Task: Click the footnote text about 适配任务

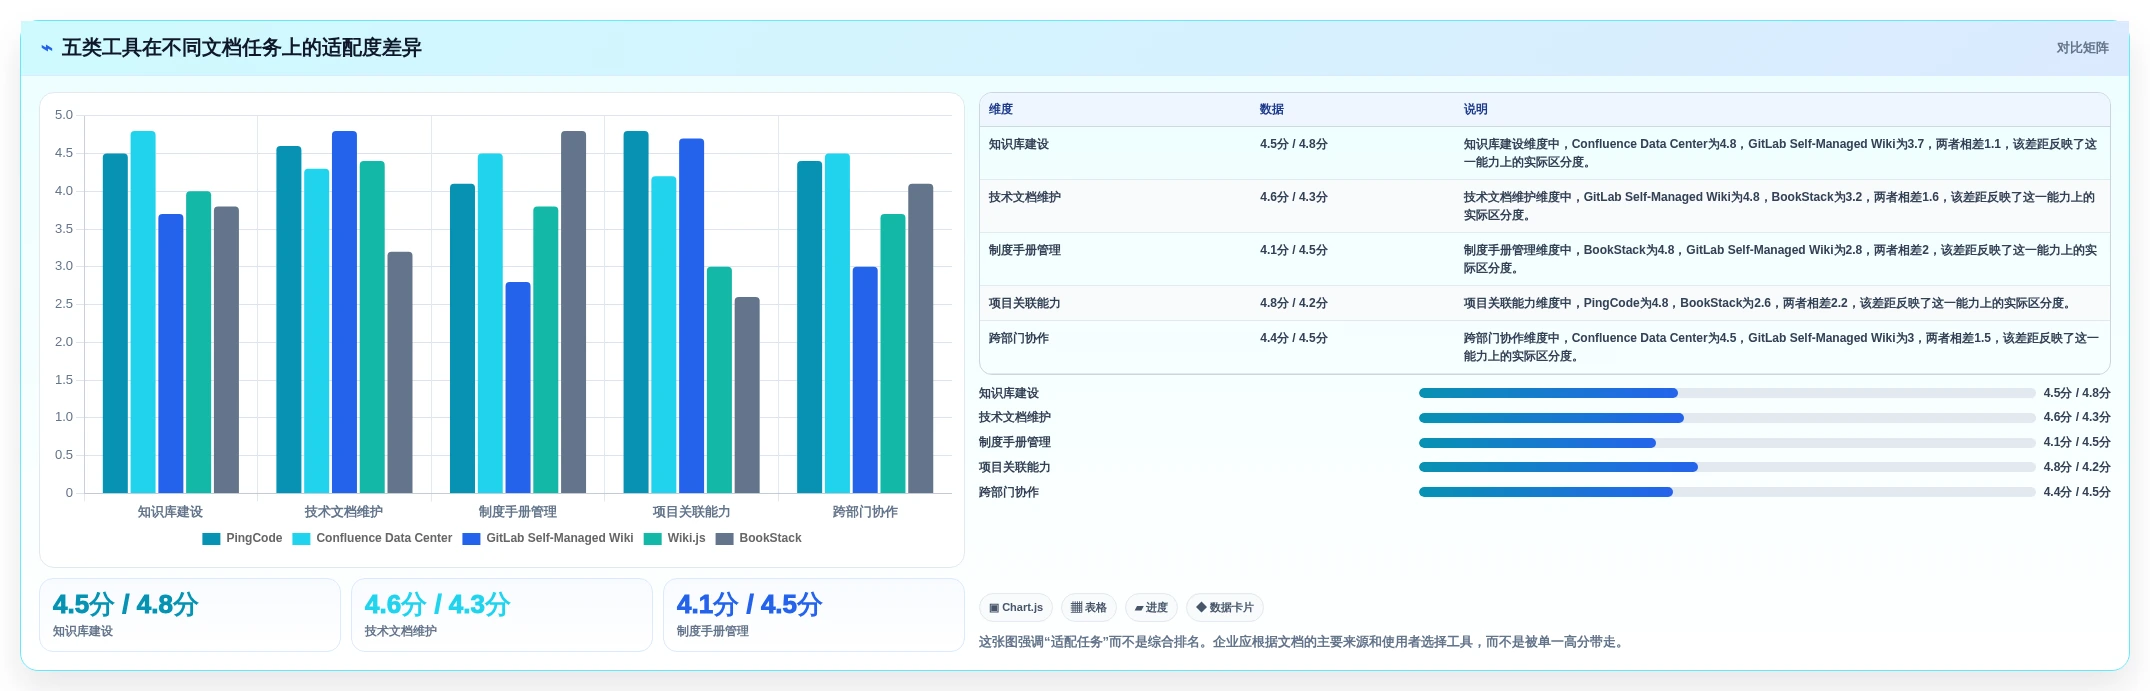Action: (x=1303, y=642)
